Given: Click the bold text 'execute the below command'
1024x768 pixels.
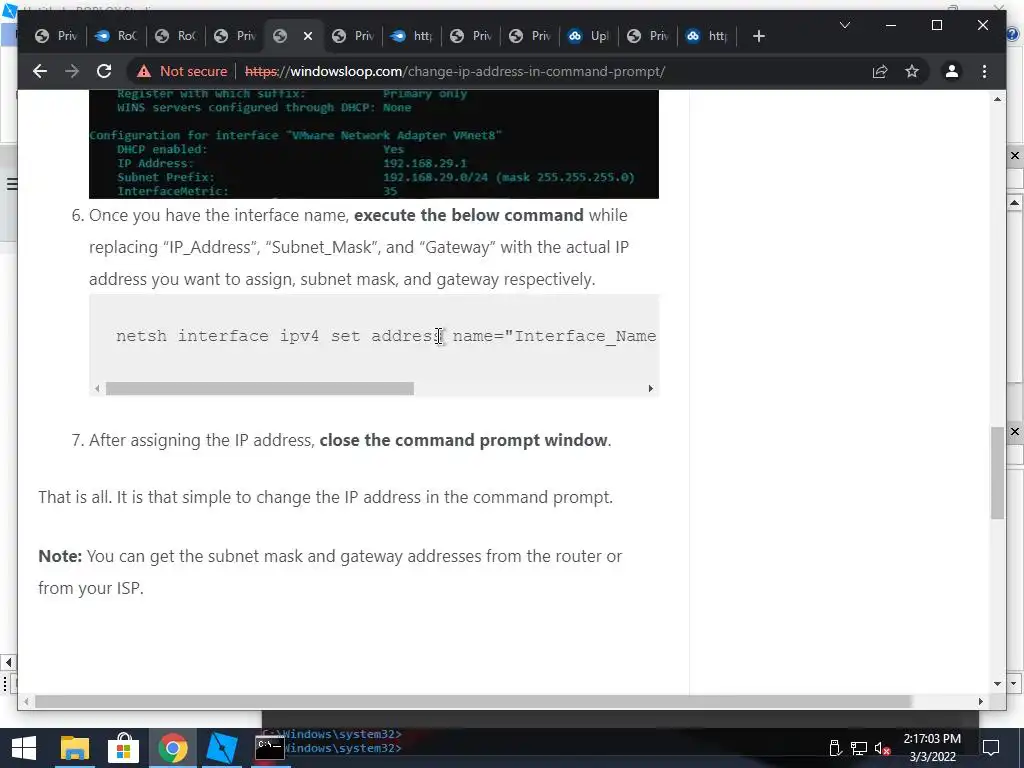Looking at the screenshot, I should 468,216.
